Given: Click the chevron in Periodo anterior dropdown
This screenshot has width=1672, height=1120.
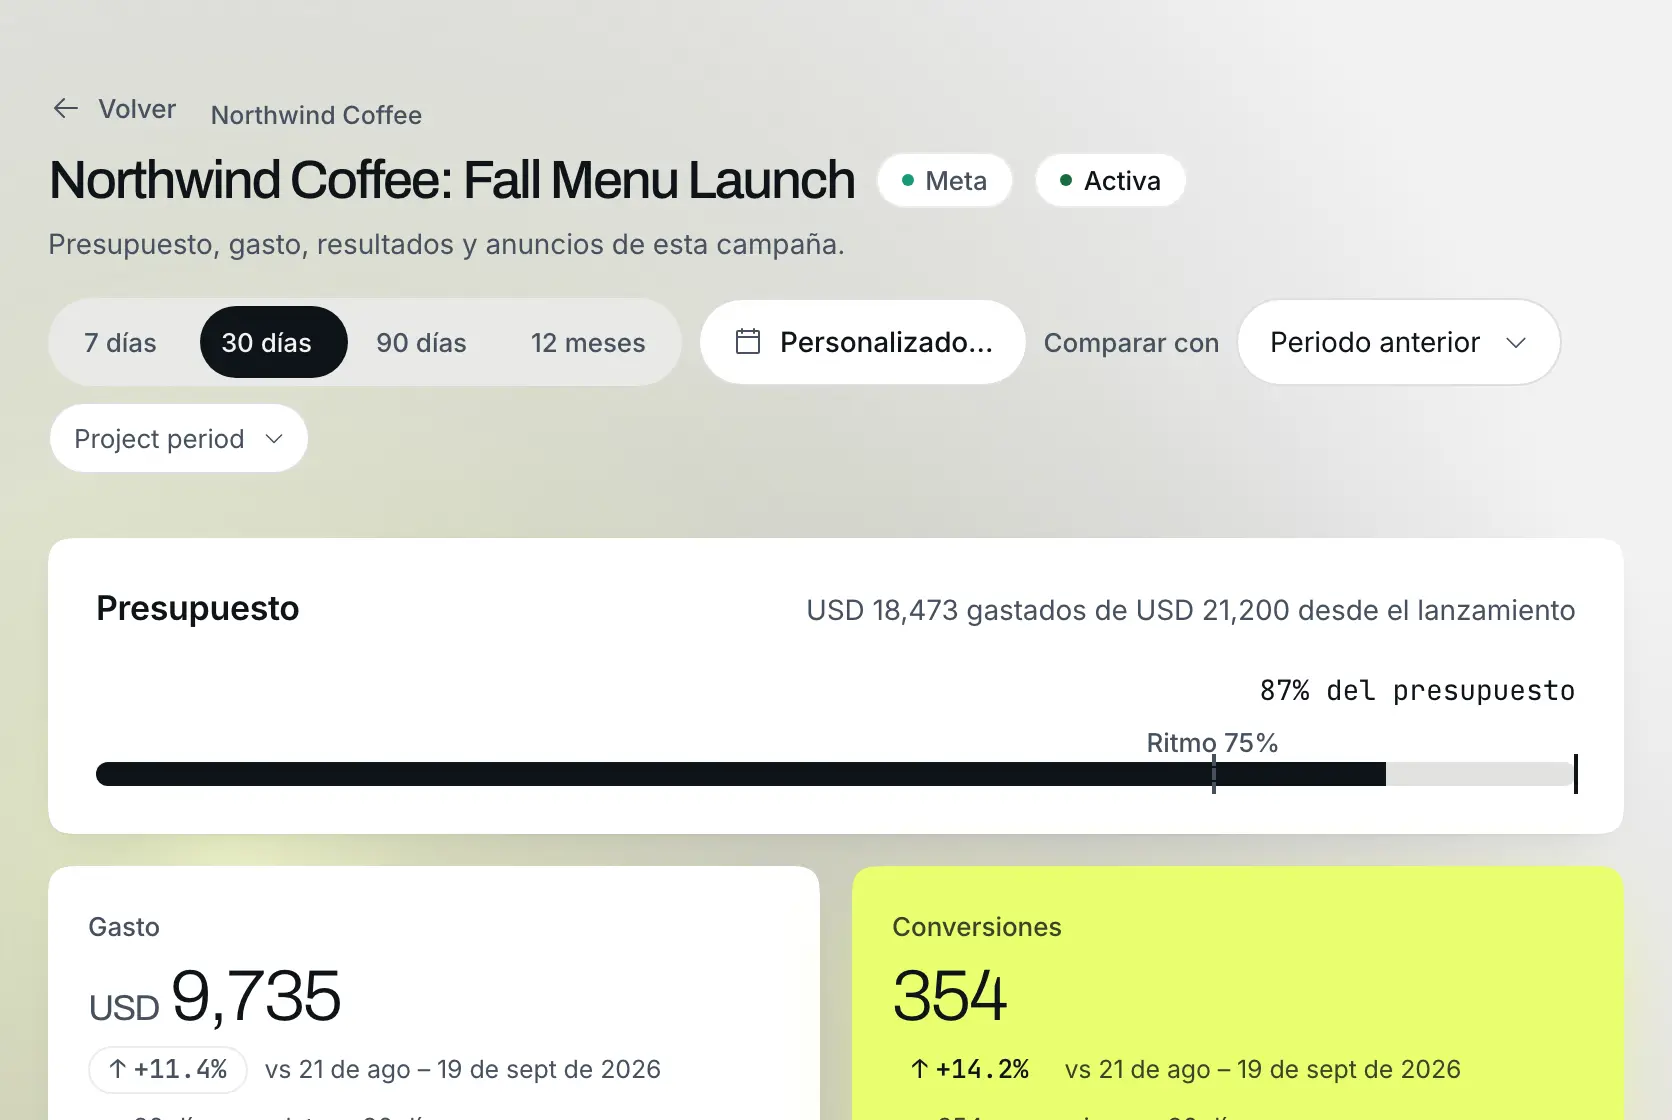Looking at the screenshot, I should point(1516,342).
